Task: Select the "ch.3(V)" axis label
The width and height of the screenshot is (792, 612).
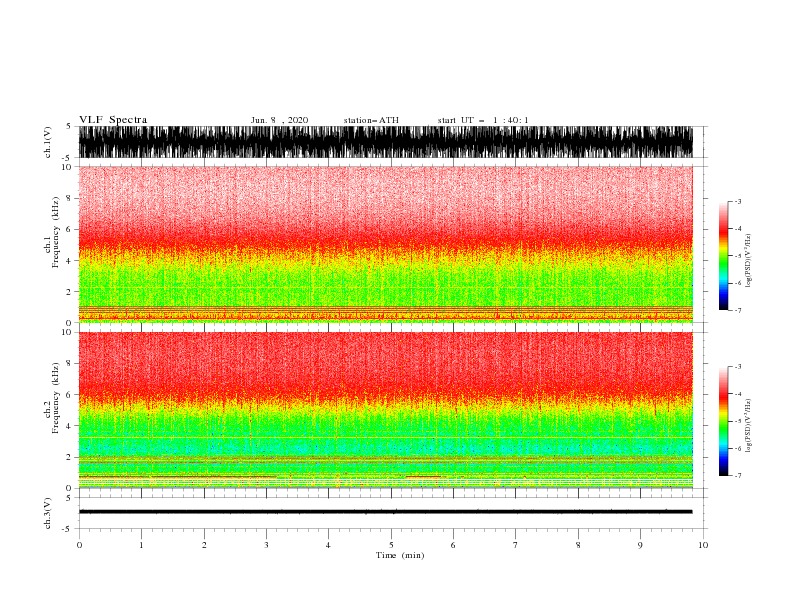Action: tap(48, 513)
